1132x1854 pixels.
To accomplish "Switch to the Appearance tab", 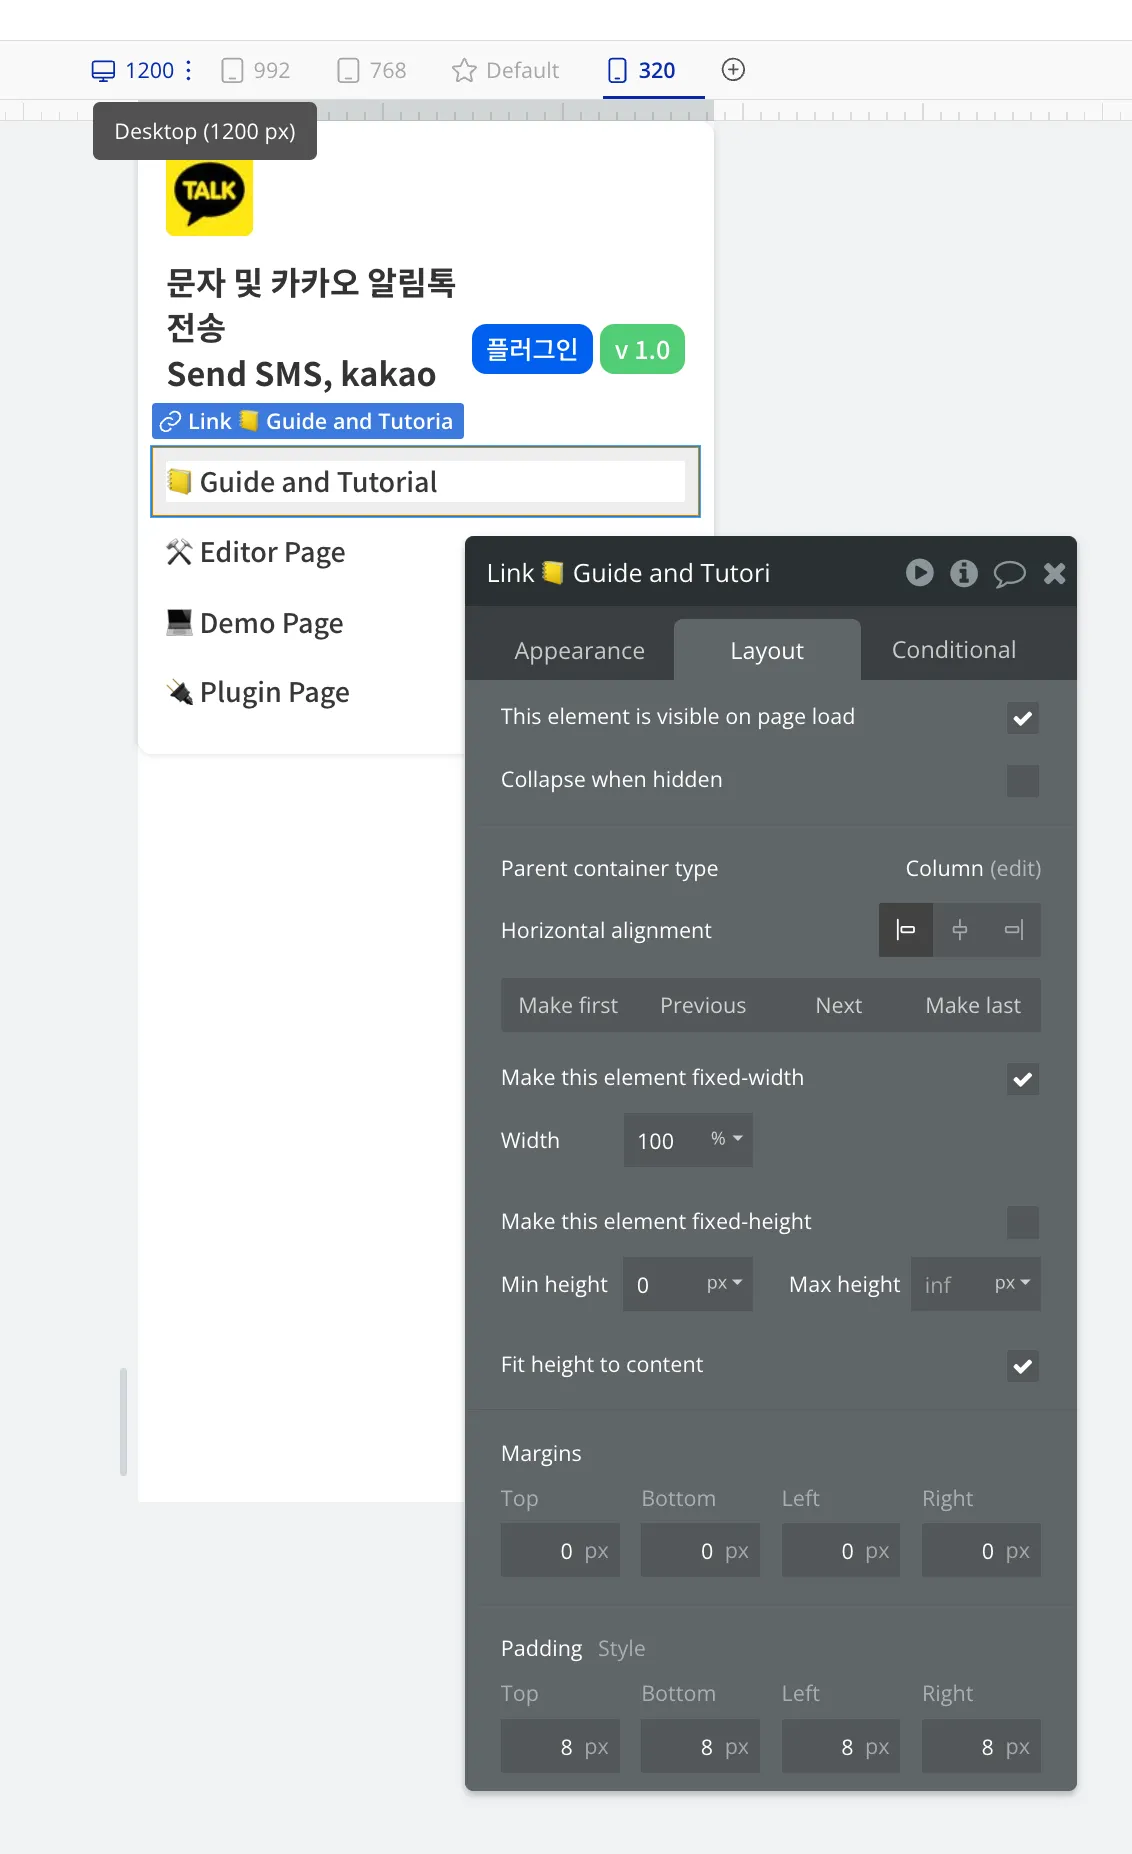I will pyautogui.click(x=579, y=650).
